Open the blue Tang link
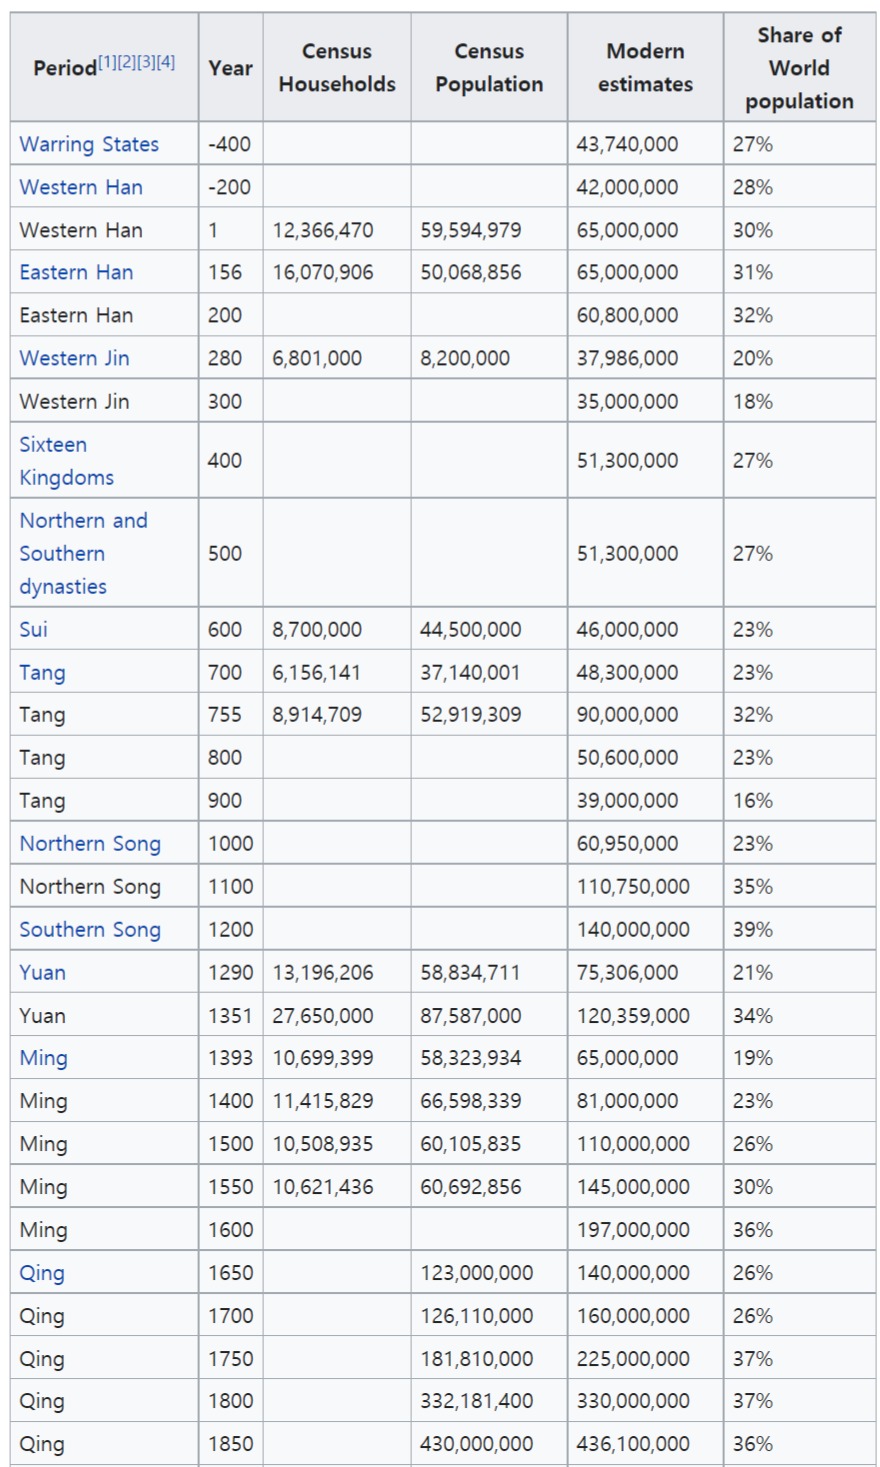This screenshot has width=880, height=1467. [x=42, y=672]
